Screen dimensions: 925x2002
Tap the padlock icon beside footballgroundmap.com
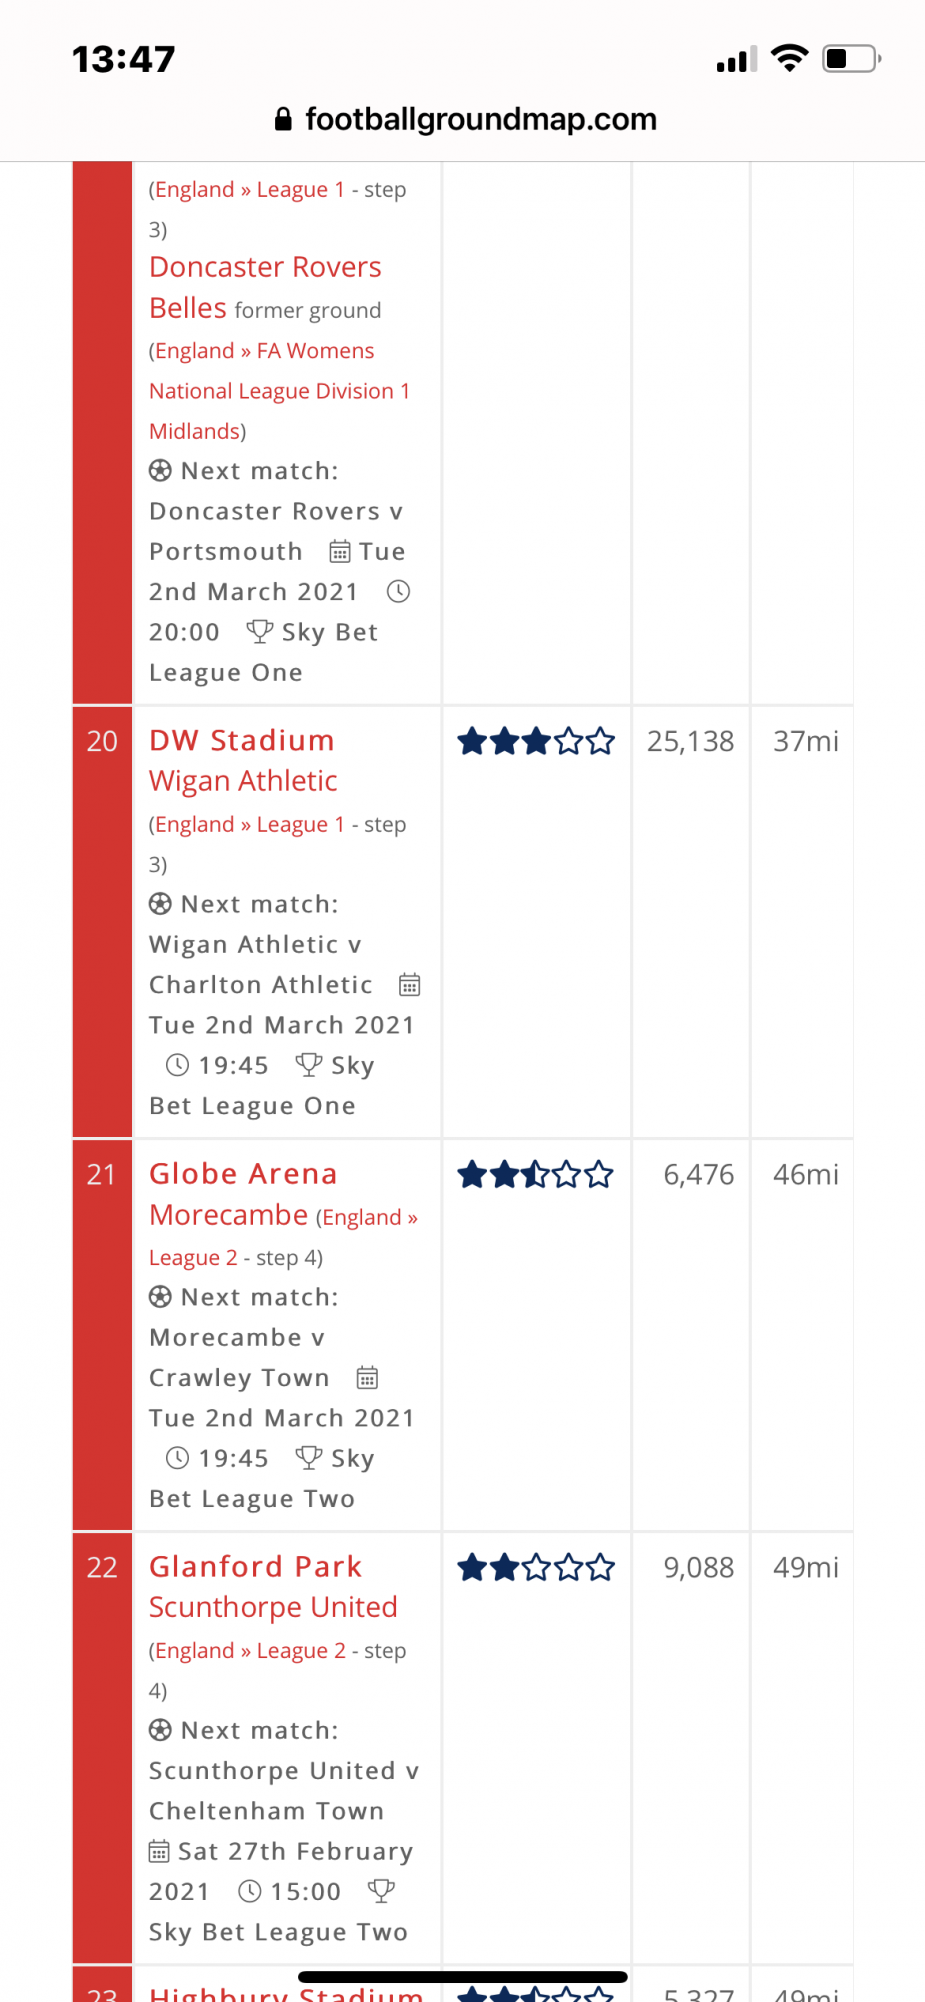click(283, 120)
